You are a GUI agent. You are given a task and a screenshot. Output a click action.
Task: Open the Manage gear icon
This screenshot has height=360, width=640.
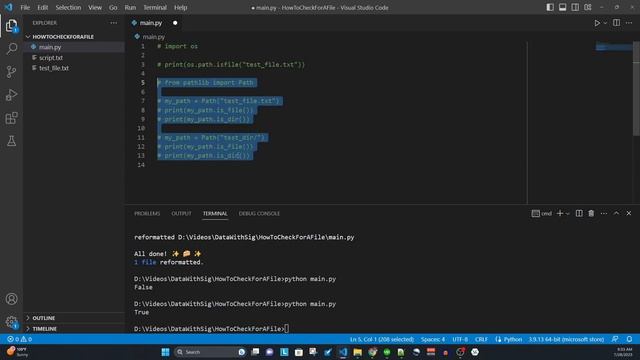[x=11, y=322]
